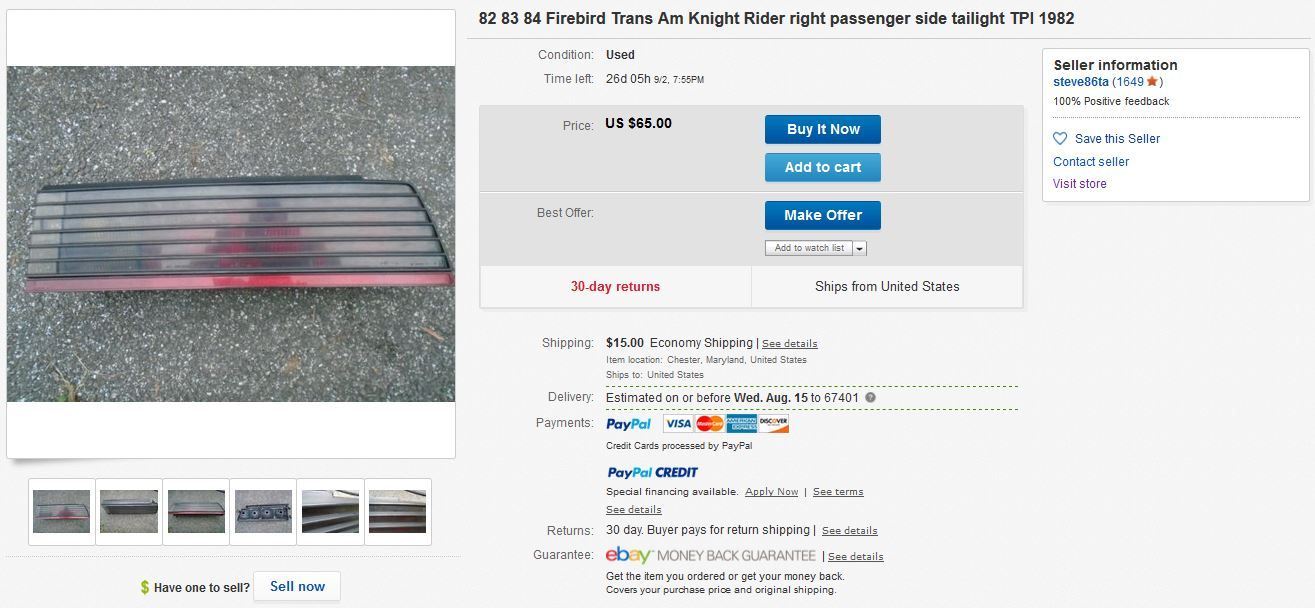Viewport: 1315px width, 608px height.
Task: Open the Visit store link
Action: pyautogui.click(x=1079, y=184)
